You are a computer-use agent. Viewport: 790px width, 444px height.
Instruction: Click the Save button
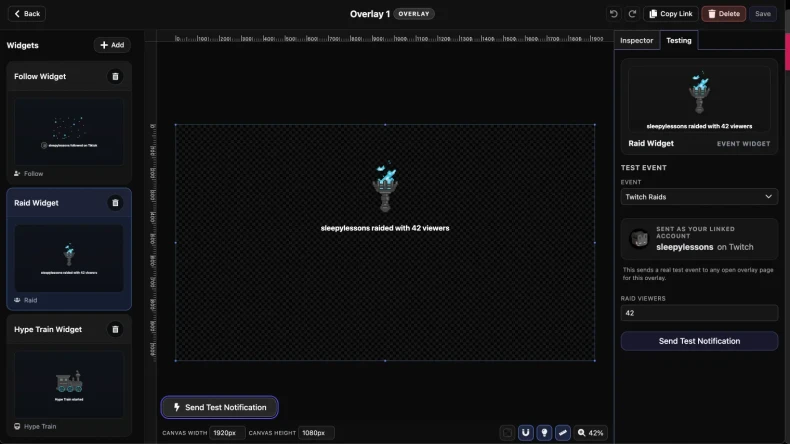763,14
